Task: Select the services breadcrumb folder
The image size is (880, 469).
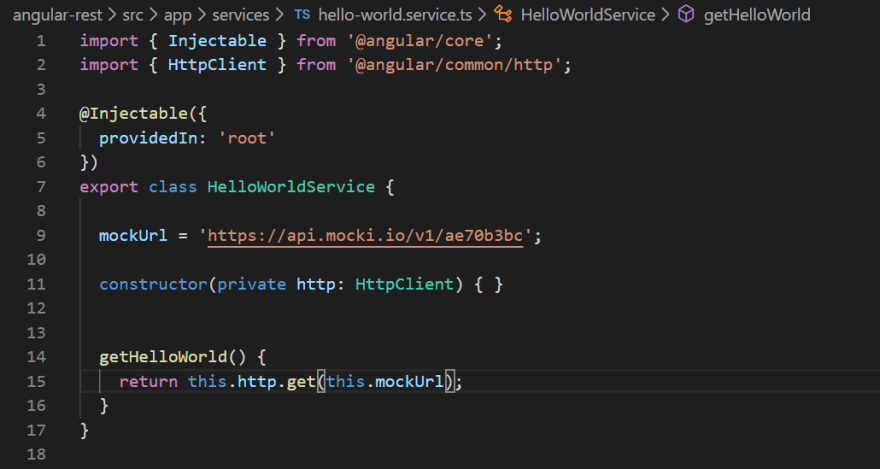Action: tap(240, 15)
